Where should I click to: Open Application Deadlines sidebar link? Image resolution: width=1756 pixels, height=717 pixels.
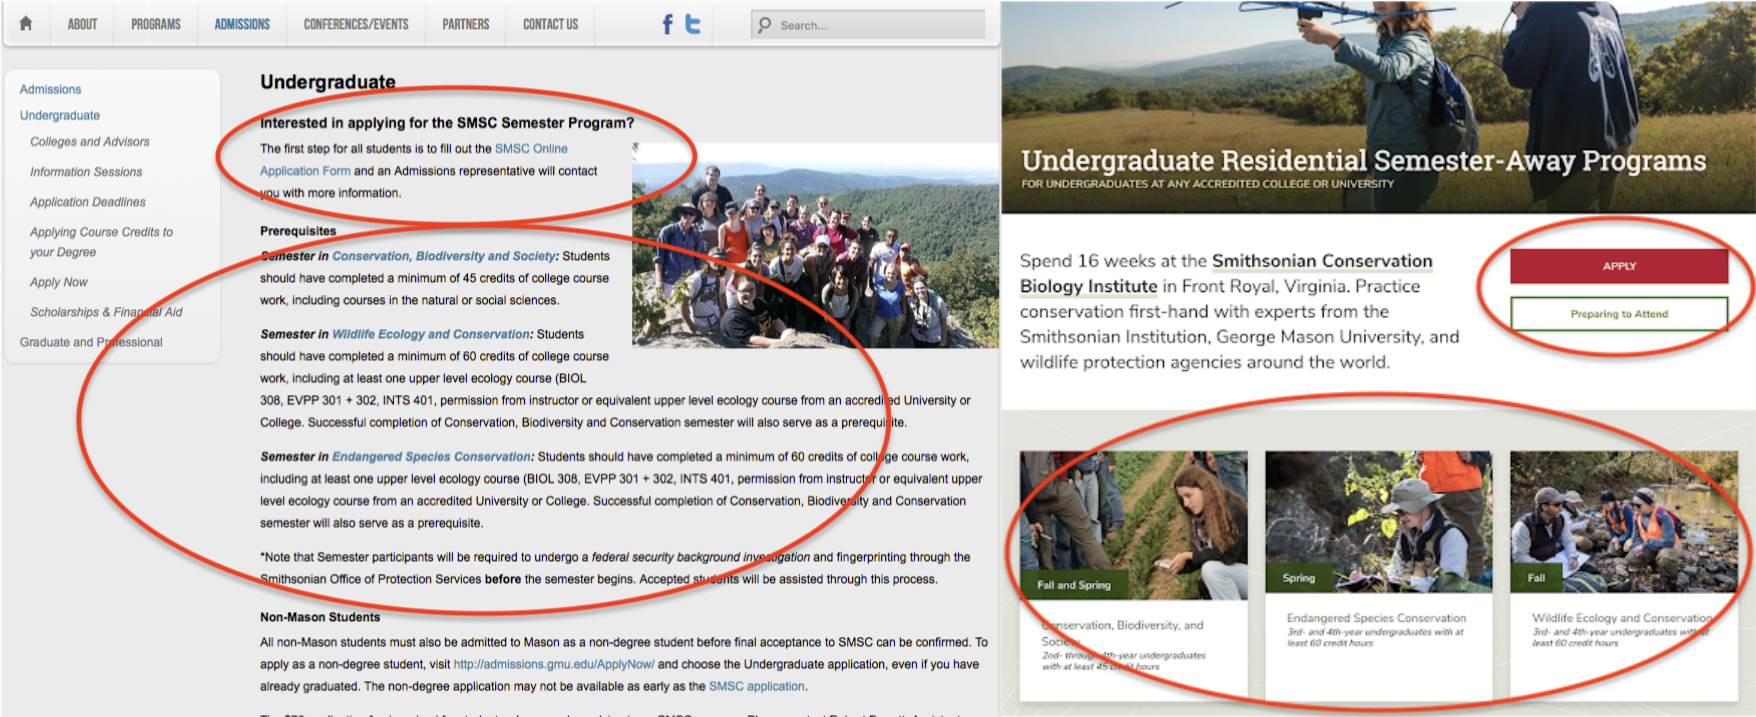pos(88,202)
